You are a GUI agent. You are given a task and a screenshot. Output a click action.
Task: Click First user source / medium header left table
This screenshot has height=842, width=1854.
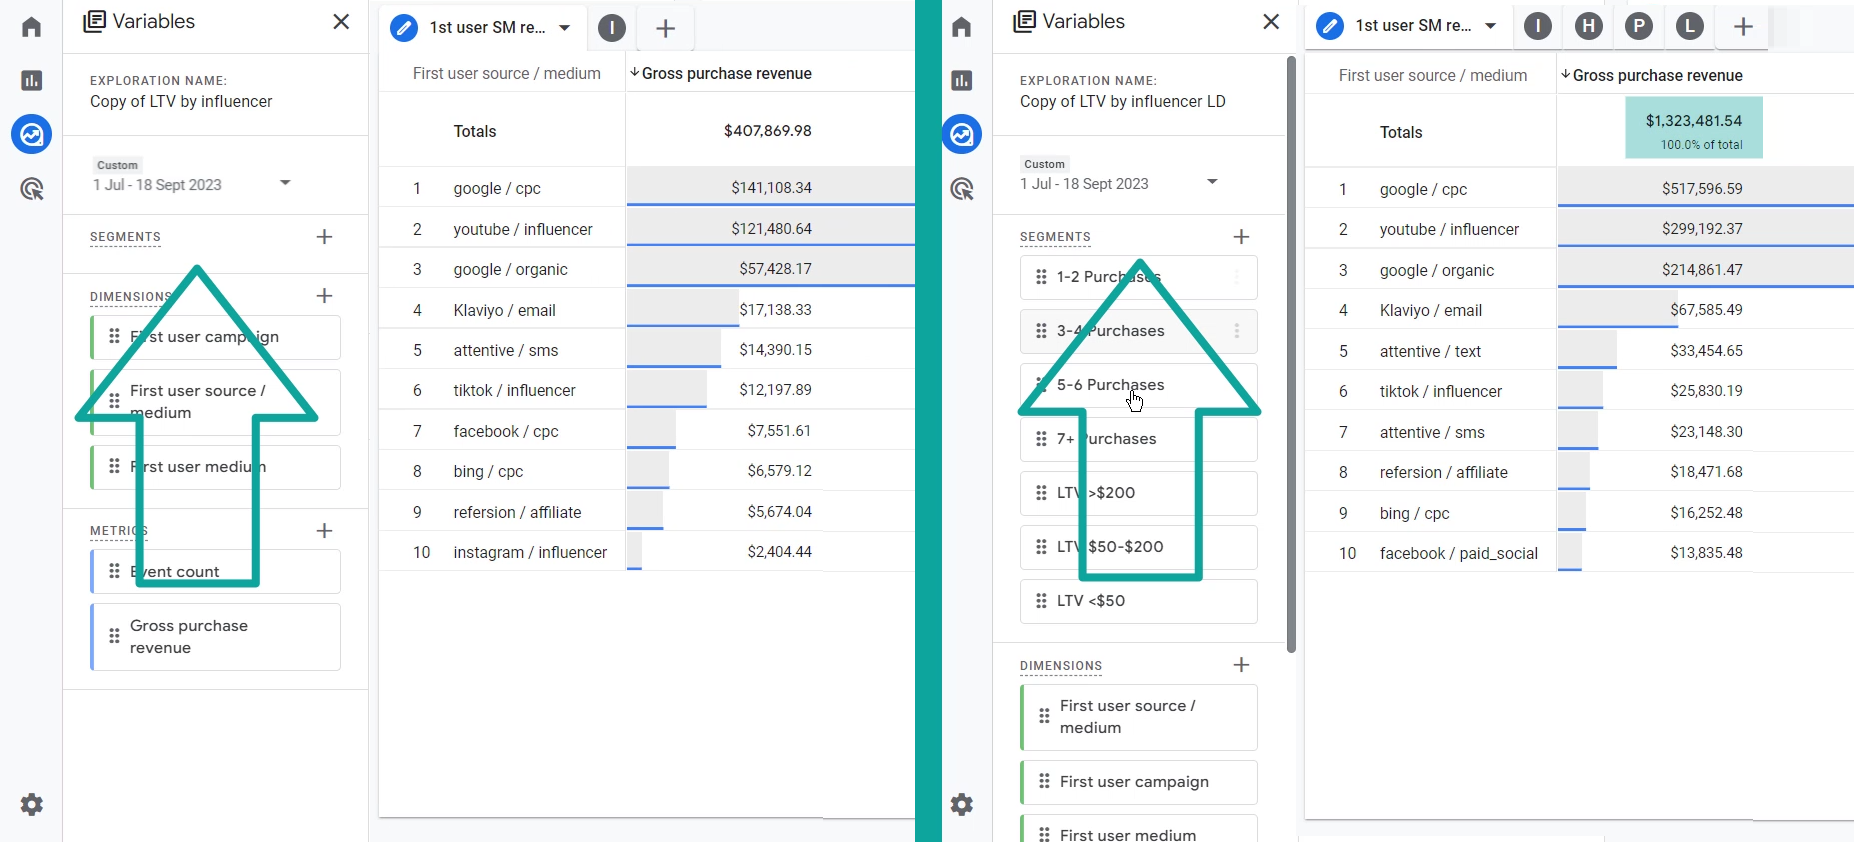point(507,73)
